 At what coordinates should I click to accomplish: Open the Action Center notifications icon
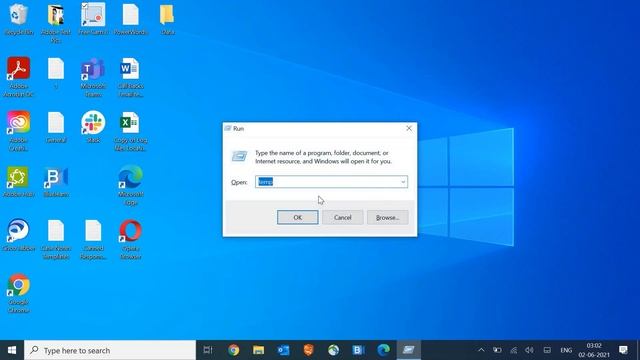623,350
